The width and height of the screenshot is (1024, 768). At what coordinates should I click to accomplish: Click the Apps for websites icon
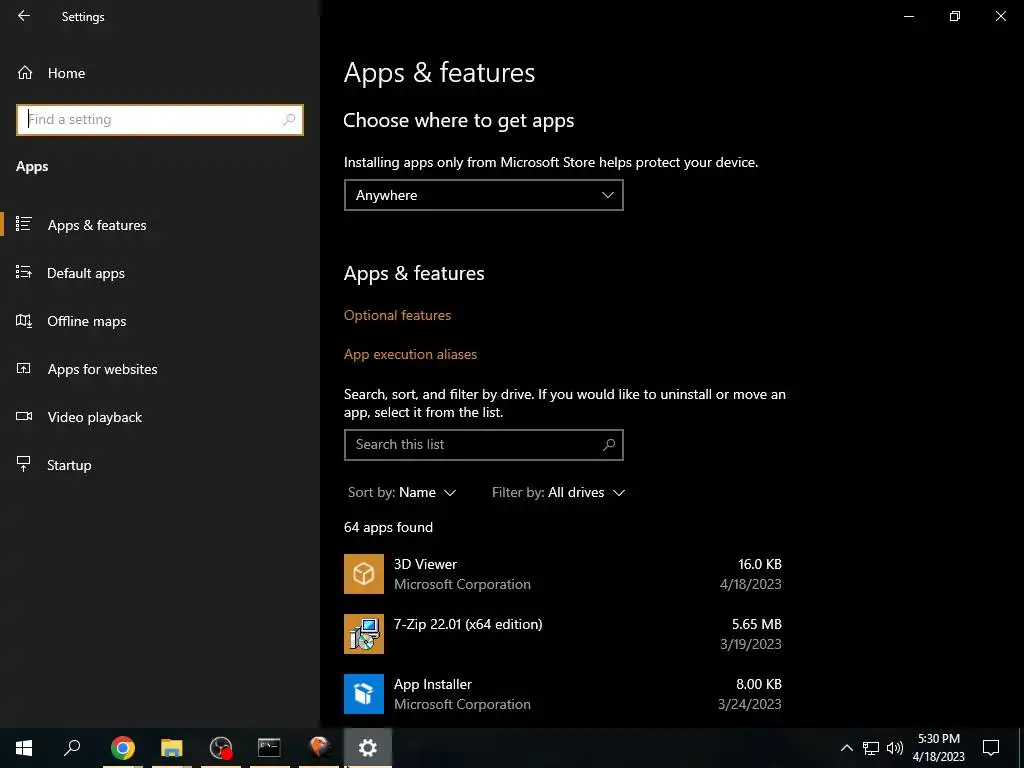24,368
